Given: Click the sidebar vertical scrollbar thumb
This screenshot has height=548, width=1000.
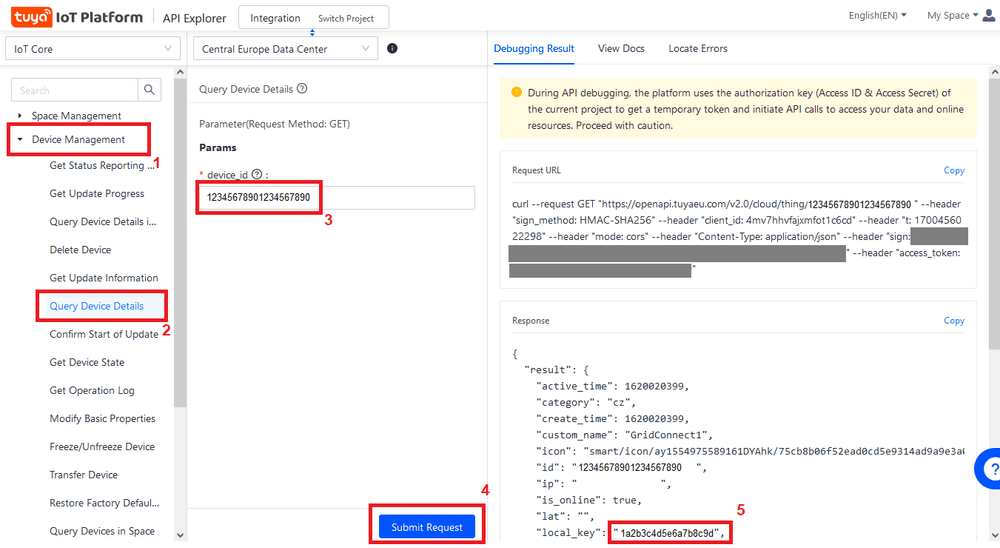Looking at the screenshot, I should (x=180, y=242).
